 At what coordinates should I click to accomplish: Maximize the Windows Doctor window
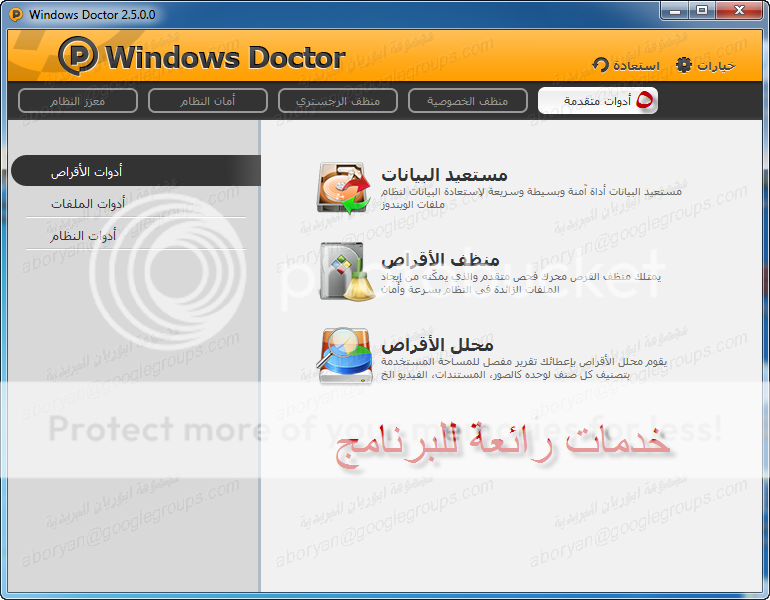click(x=701, y=11)
